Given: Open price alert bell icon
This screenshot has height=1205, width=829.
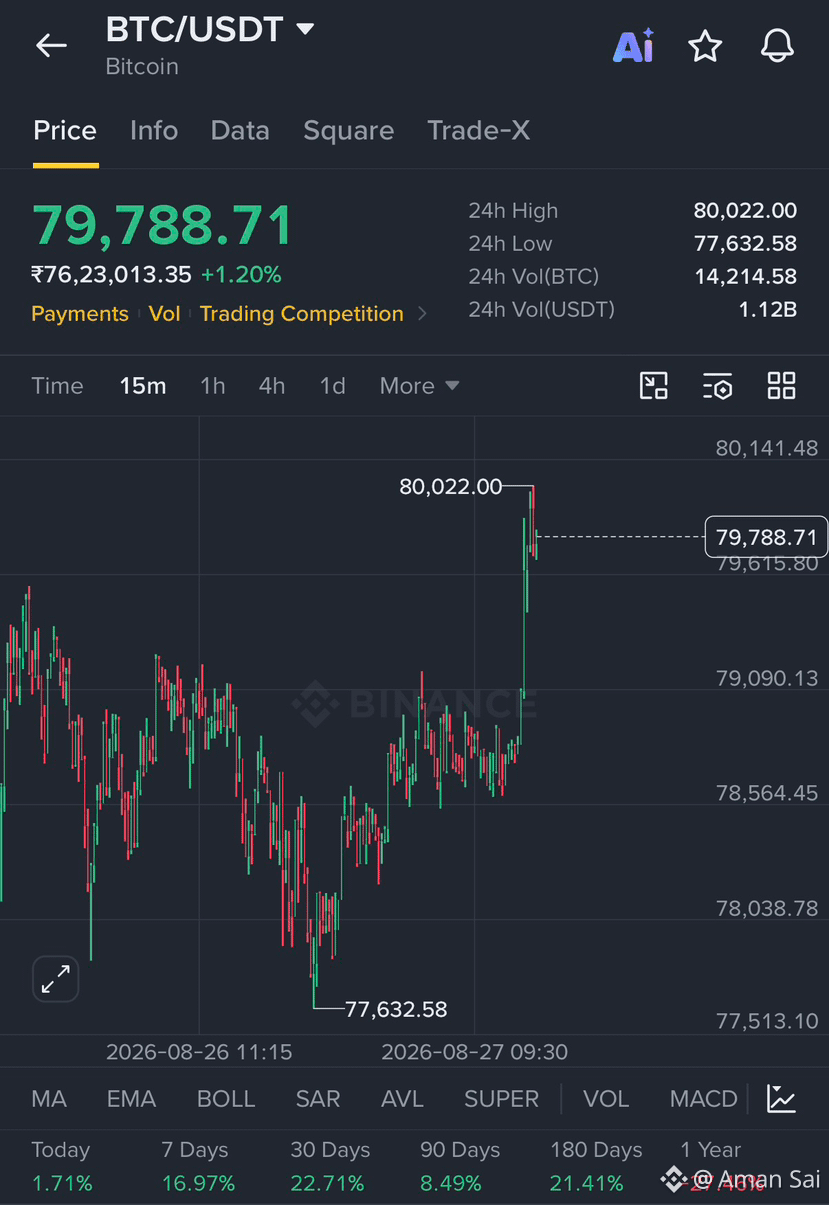Looking at the screenshot, I should click(777, 45).
